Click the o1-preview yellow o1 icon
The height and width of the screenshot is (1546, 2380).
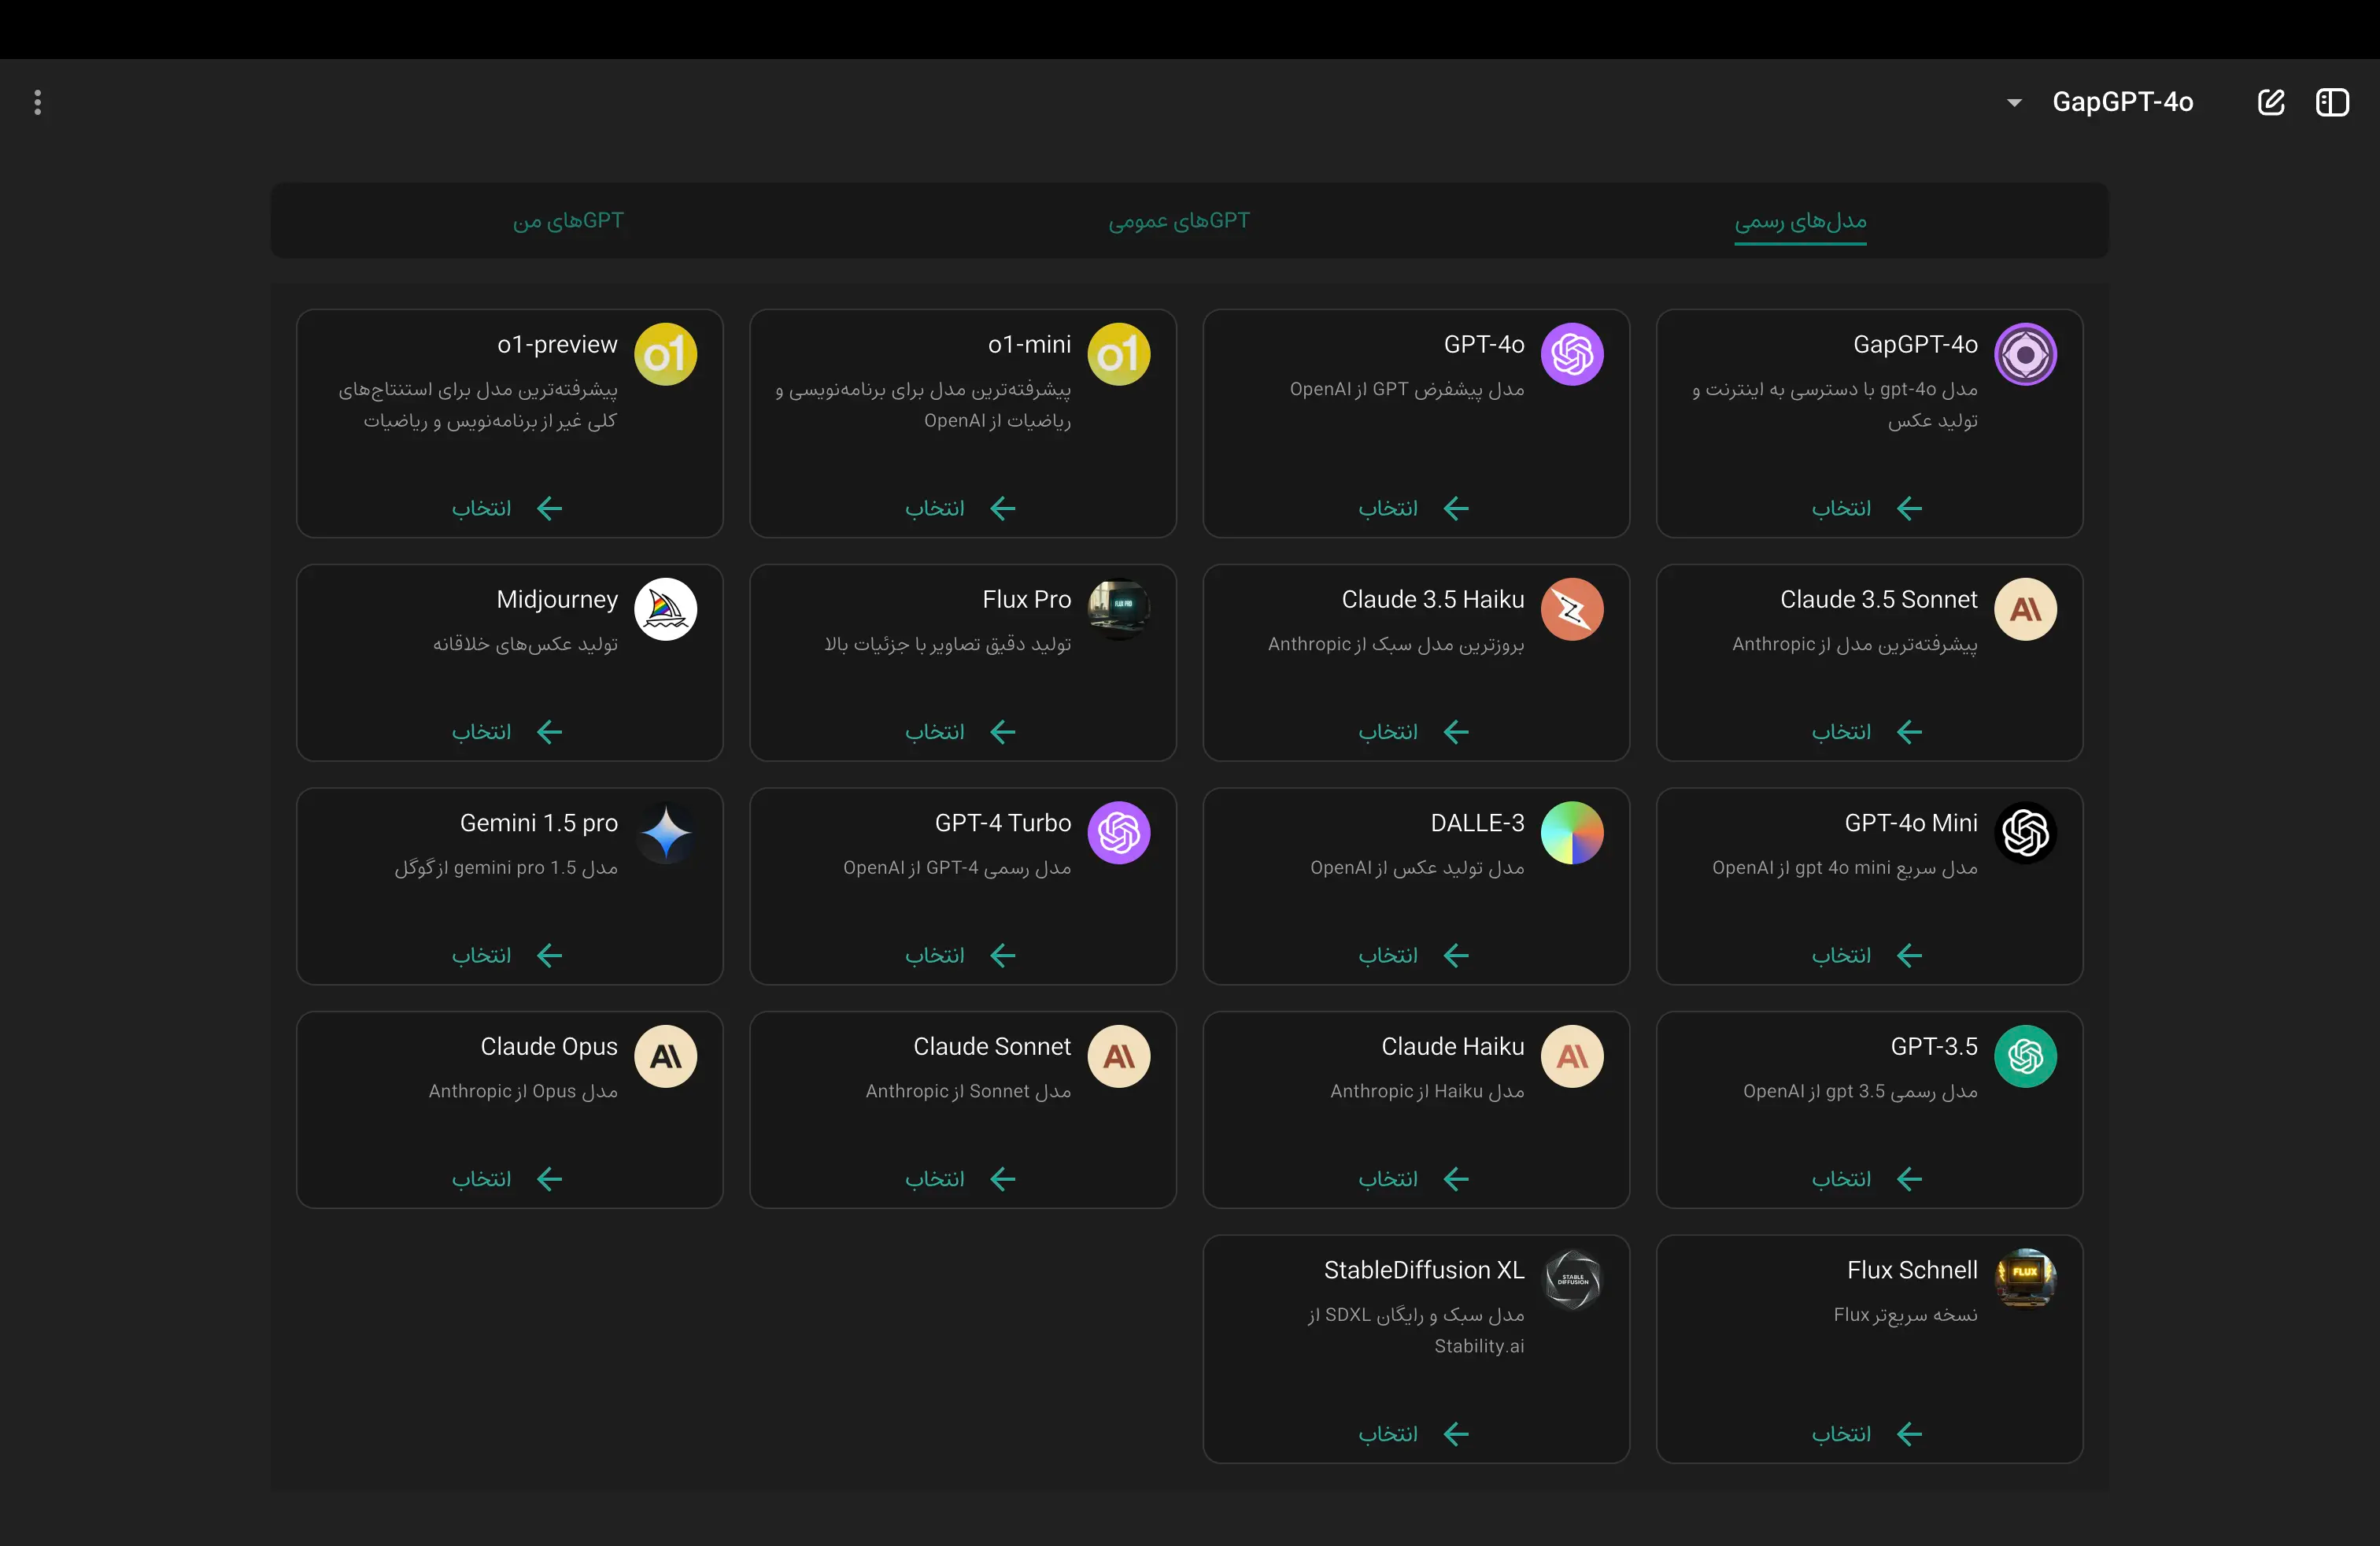pos(665,354)
